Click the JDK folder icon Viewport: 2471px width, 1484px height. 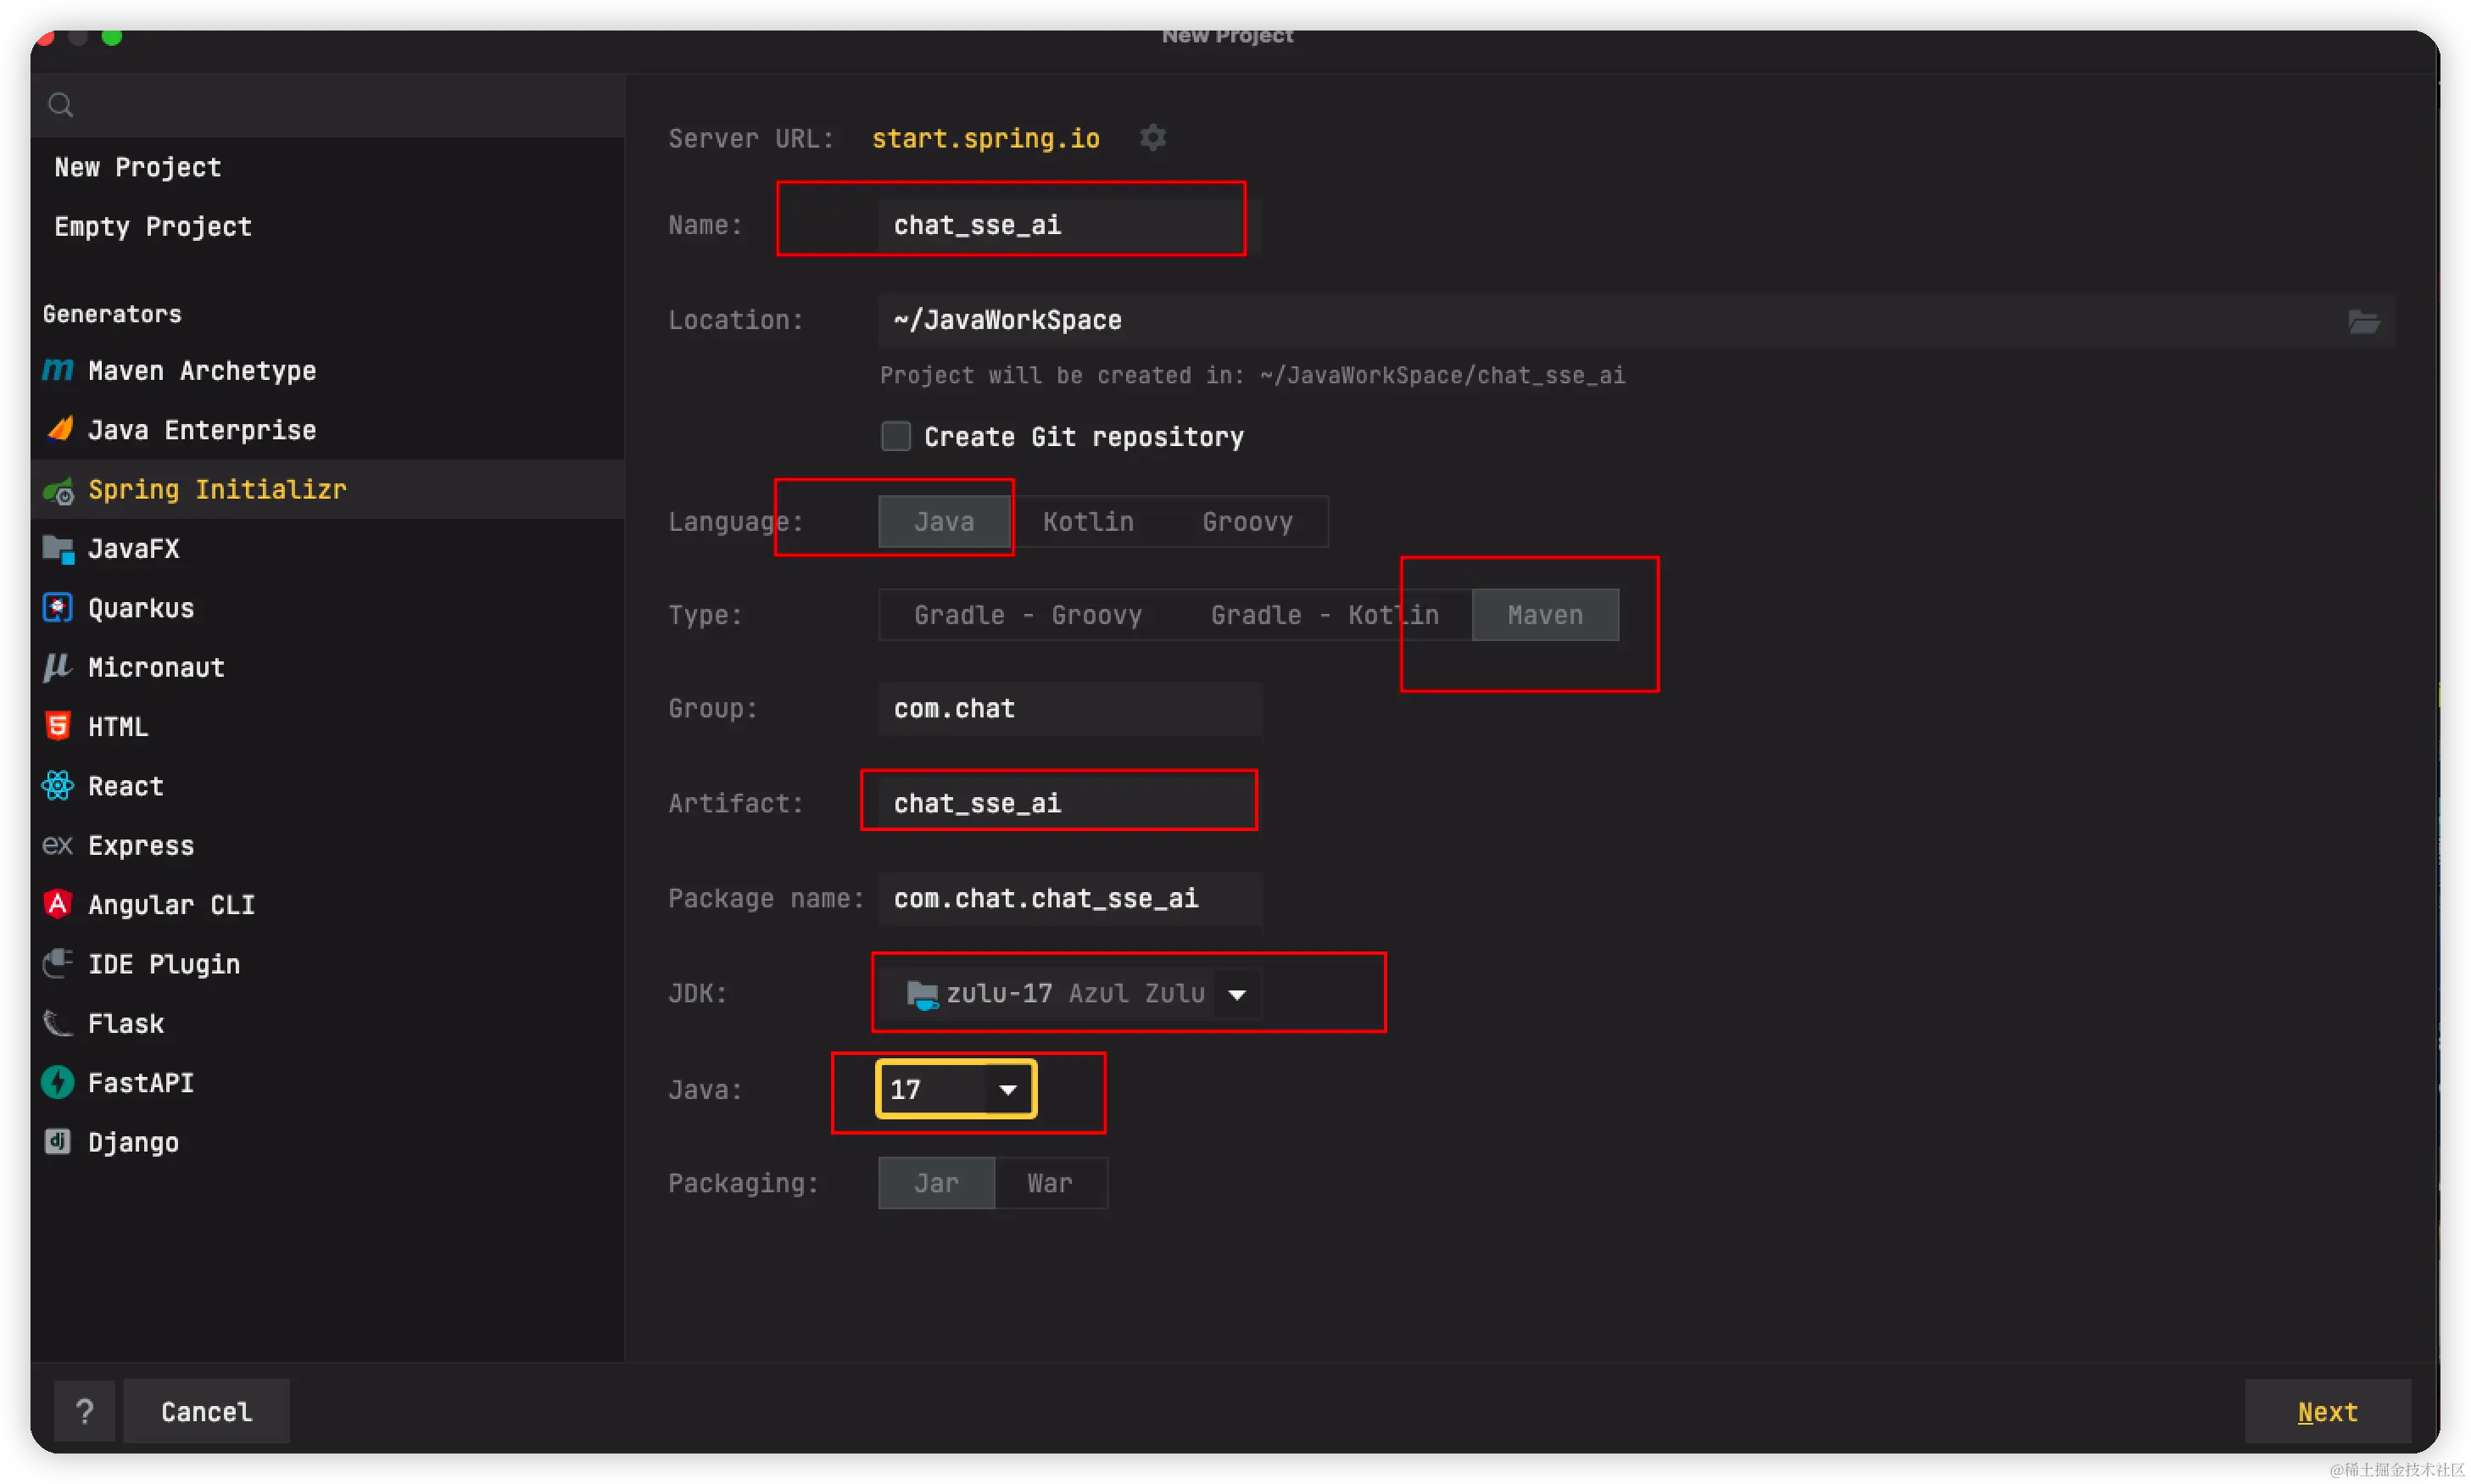(921, 995)
